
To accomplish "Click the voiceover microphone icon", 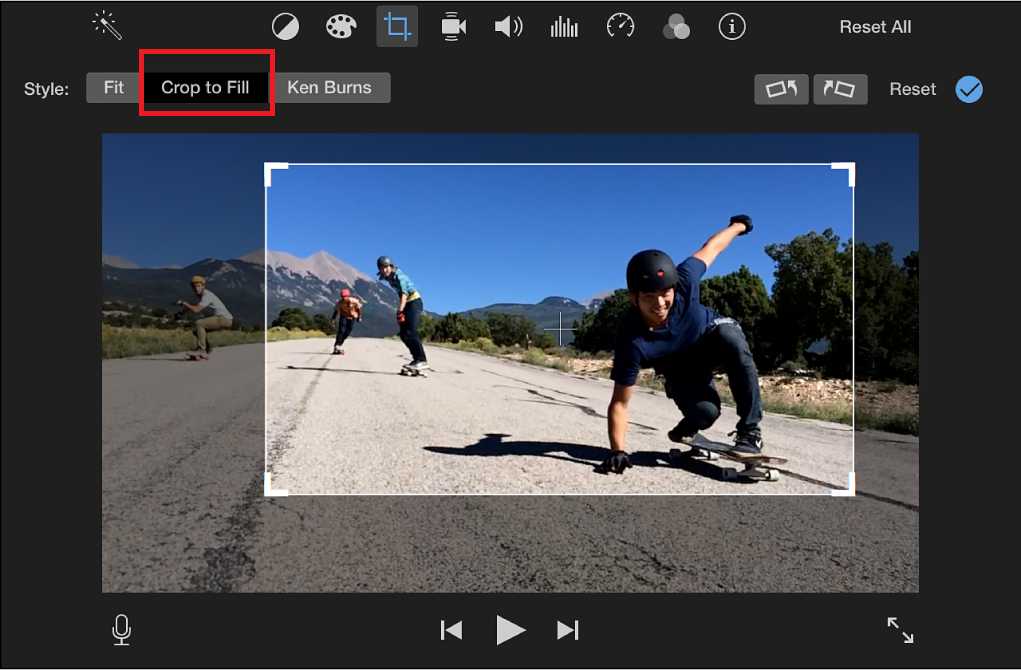I will 121,630.
